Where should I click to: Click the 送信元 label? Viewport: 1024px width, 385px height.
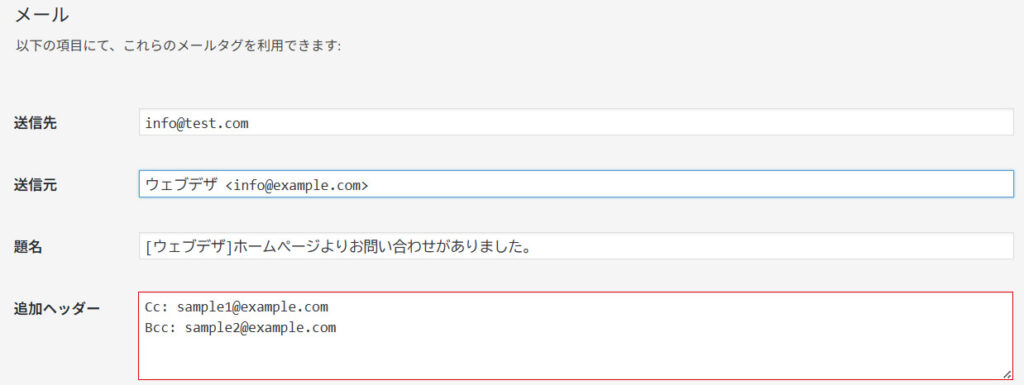[x=35, y=185]
